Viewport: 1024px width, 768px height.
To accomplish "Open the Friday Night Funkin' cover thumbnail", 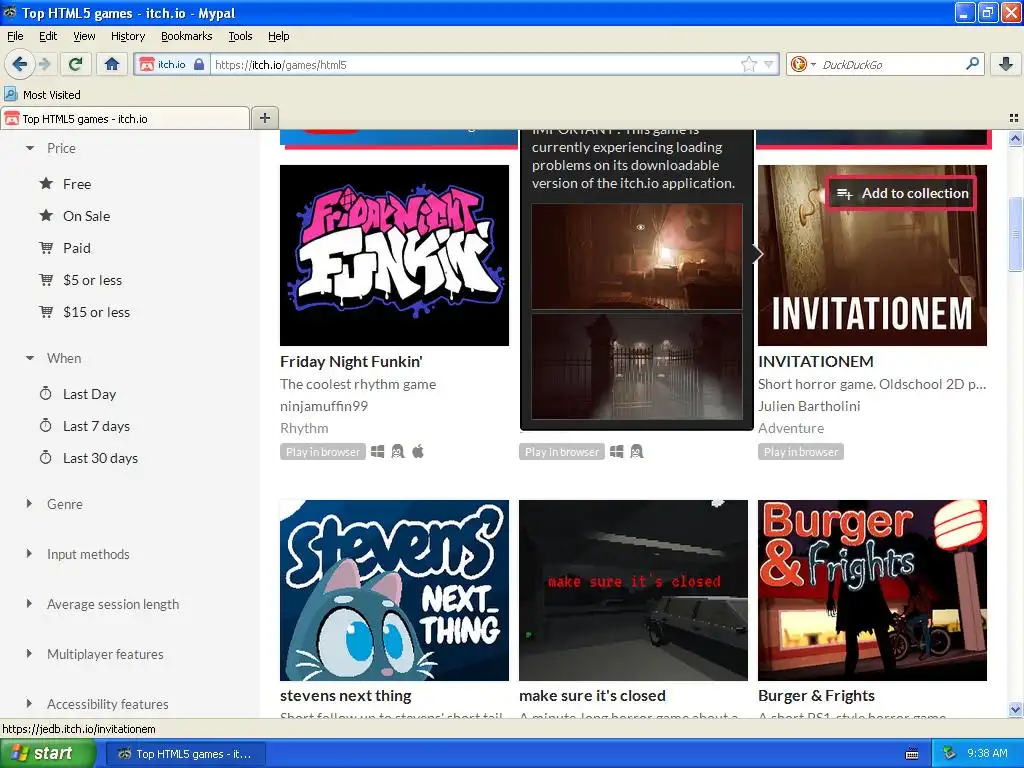I will (x=394, y=255).
